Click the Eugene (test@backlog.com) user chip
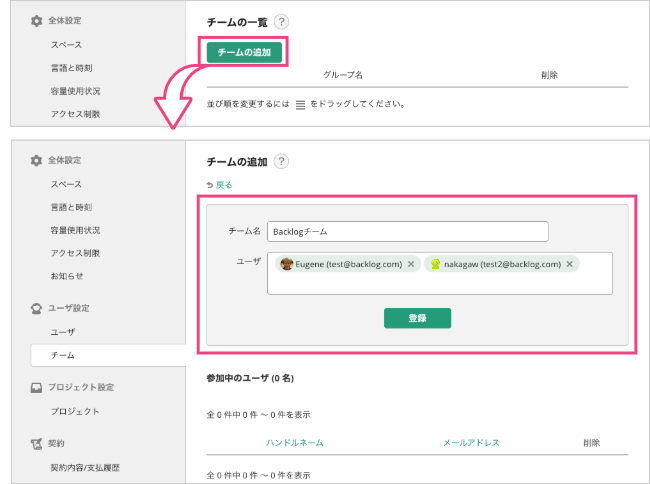 pos(348,264)
